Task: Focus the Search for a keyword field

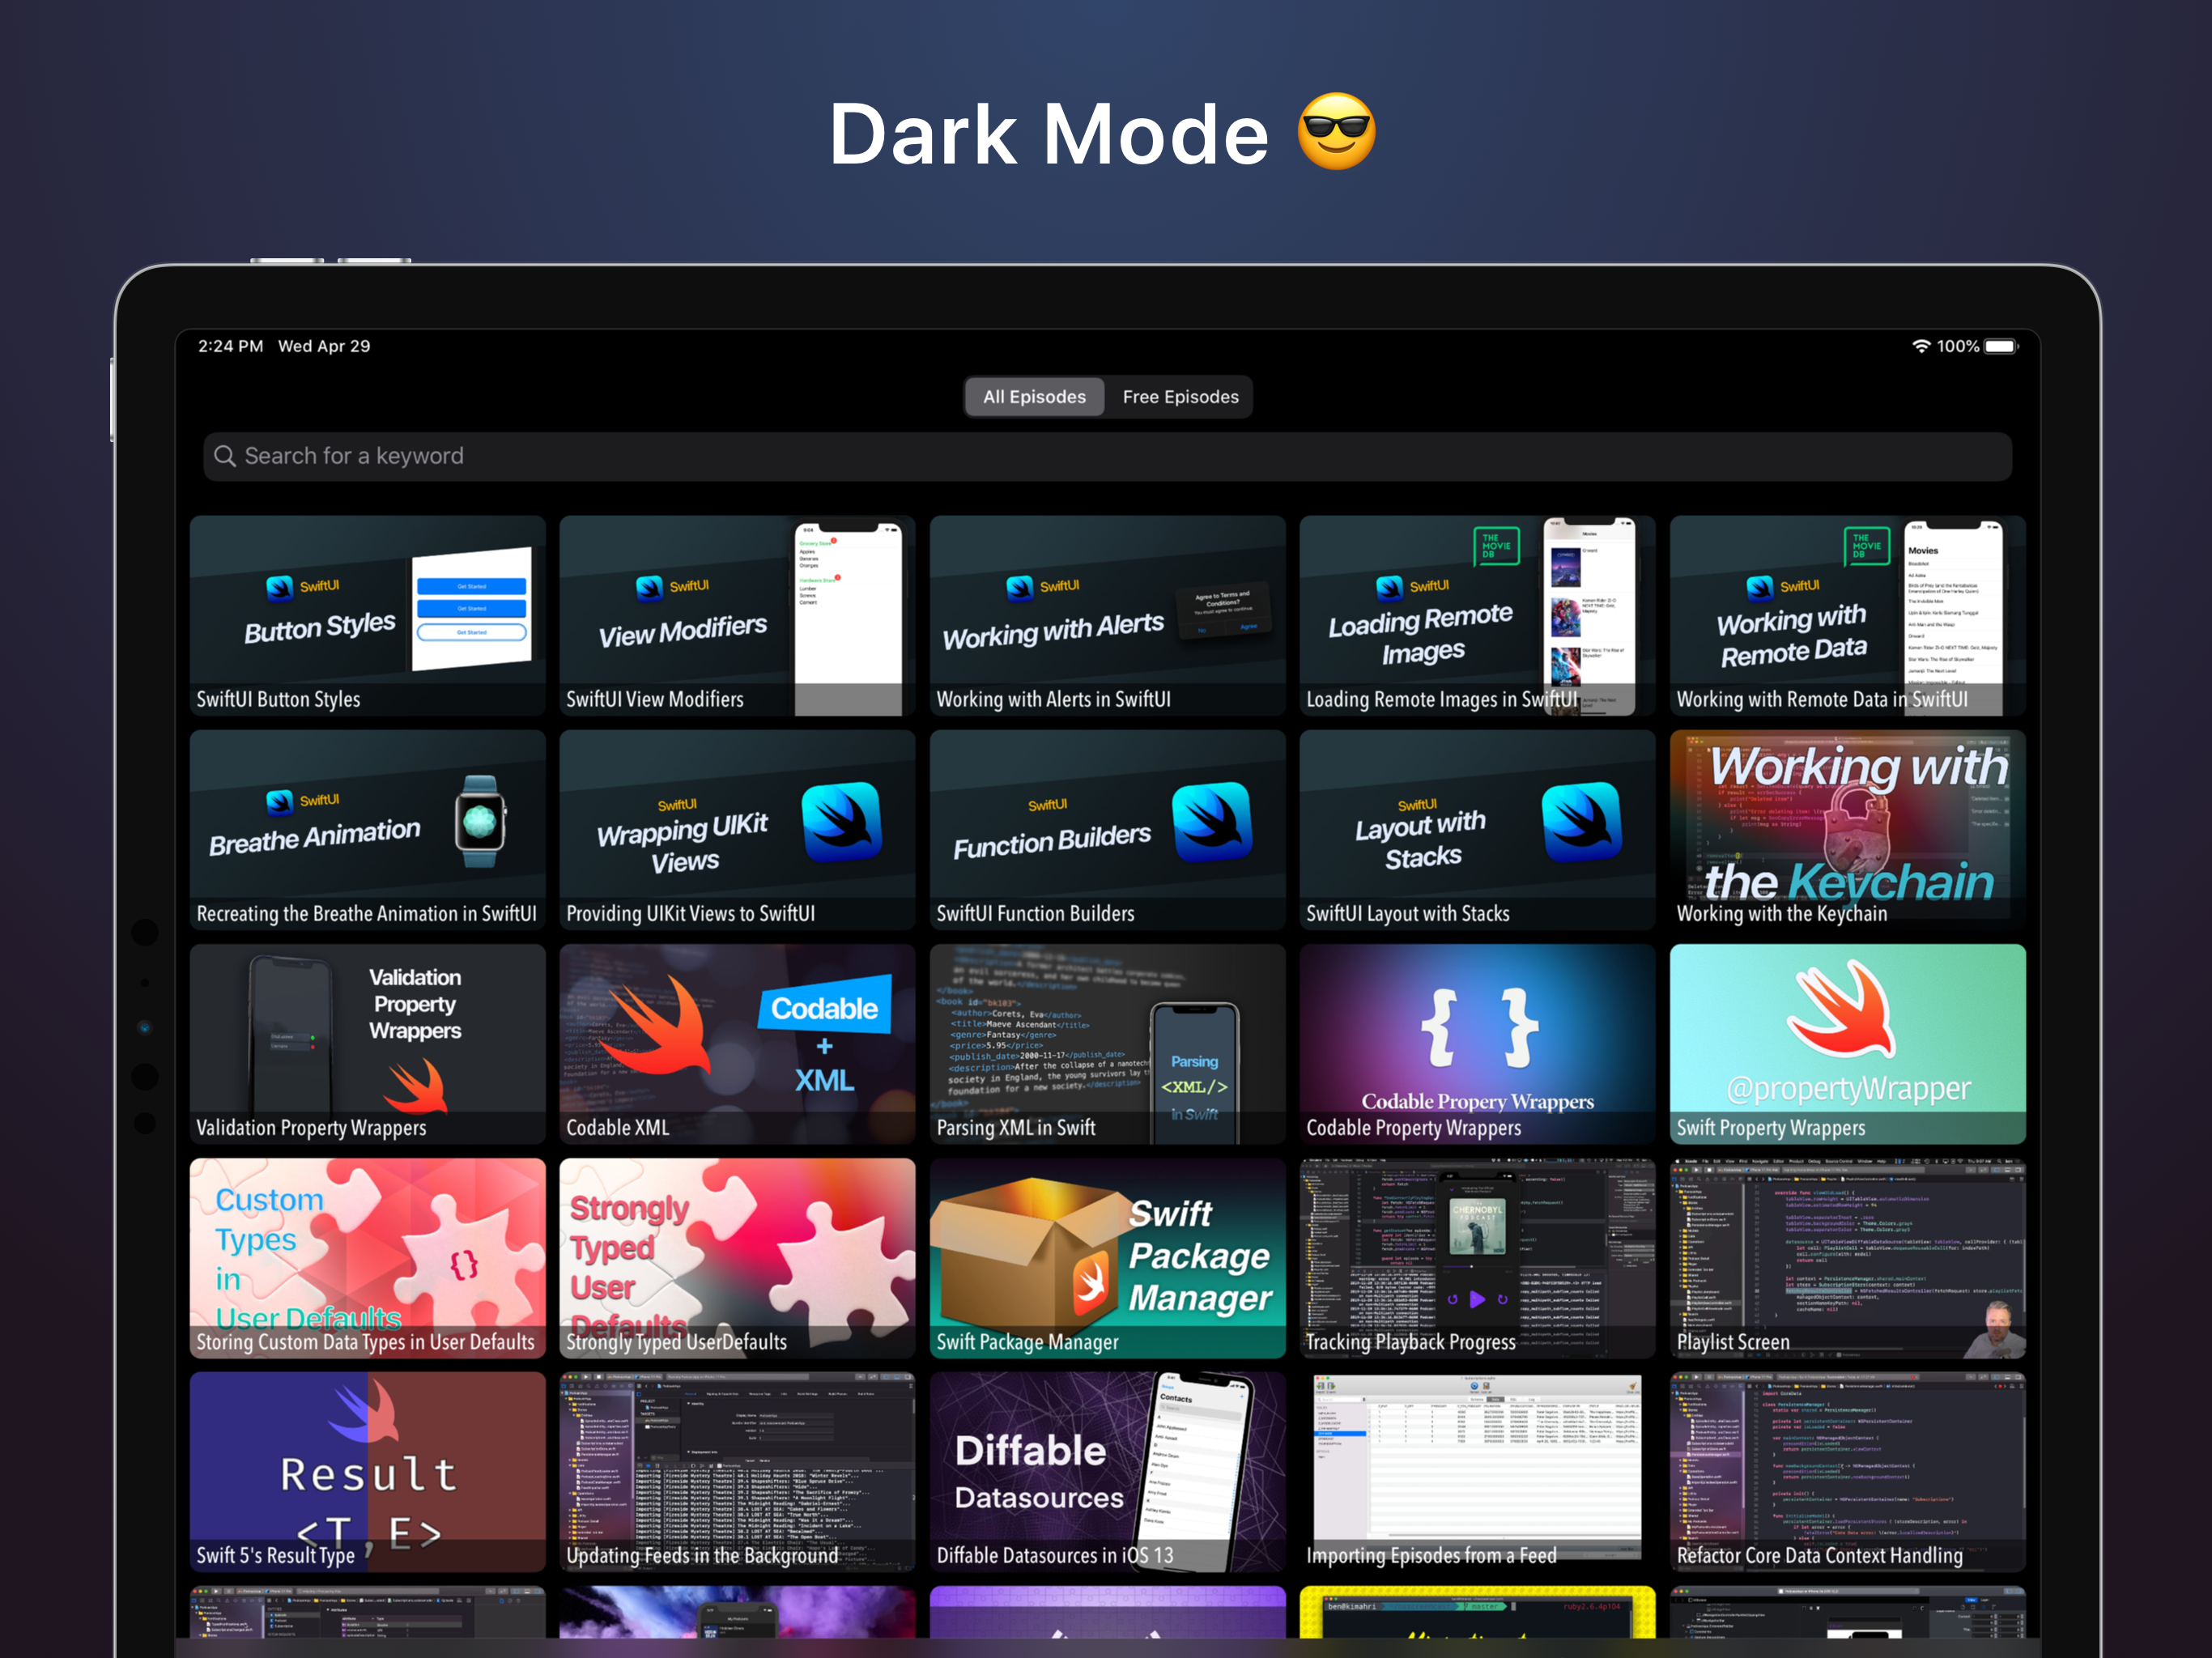Action: pos(1107,456)
